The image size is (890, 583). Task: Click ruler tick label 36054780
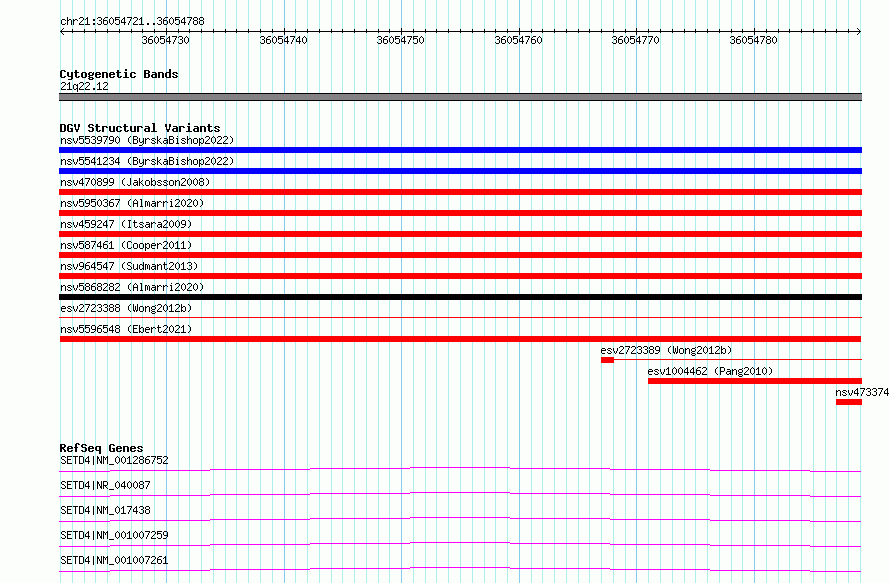click(753, 40)
